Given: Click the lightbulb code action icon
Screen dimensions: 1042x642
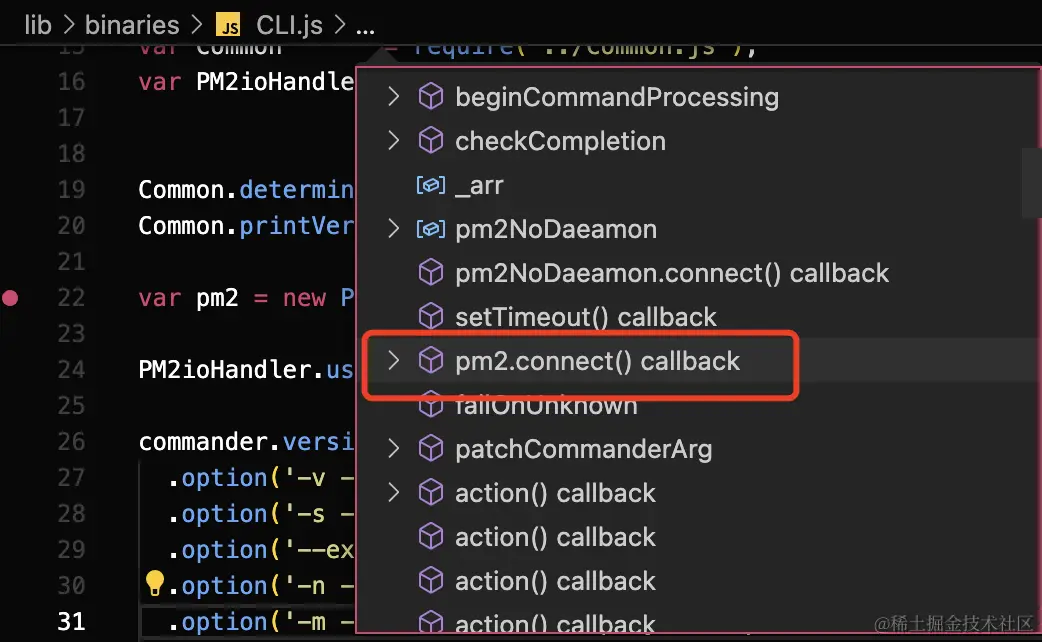Looking at the screenshot, I should [154, 584].
